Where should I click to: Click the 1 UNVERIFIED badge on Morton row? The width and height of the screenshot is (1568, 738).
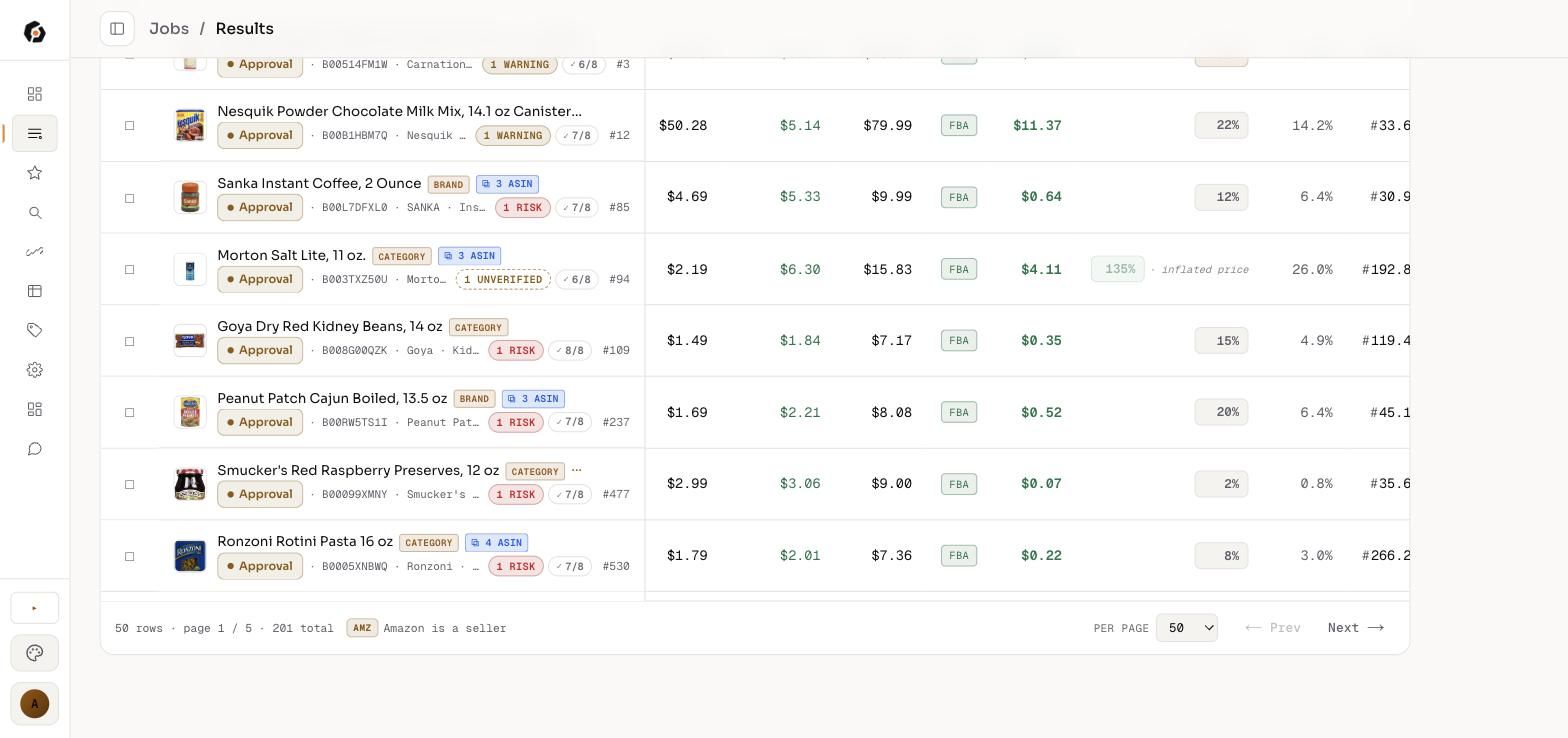[503, 279]
